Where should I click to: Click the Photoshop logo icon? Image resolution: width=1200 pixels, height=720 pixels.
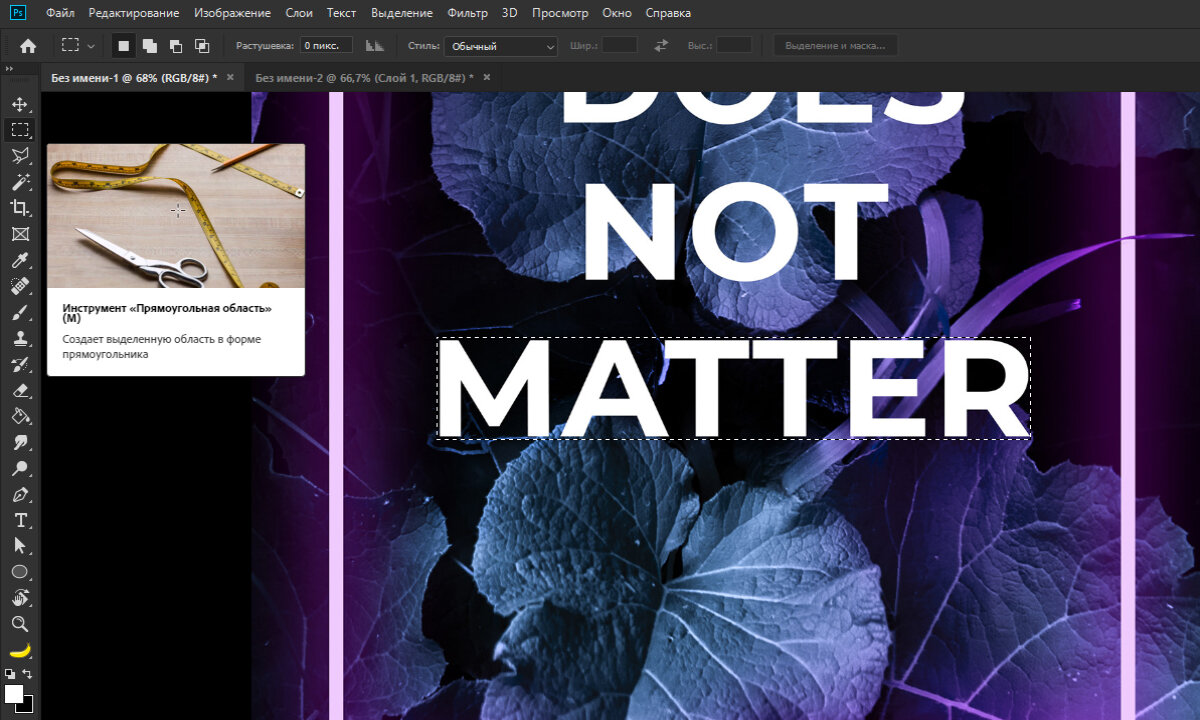[x=17, y=13]
